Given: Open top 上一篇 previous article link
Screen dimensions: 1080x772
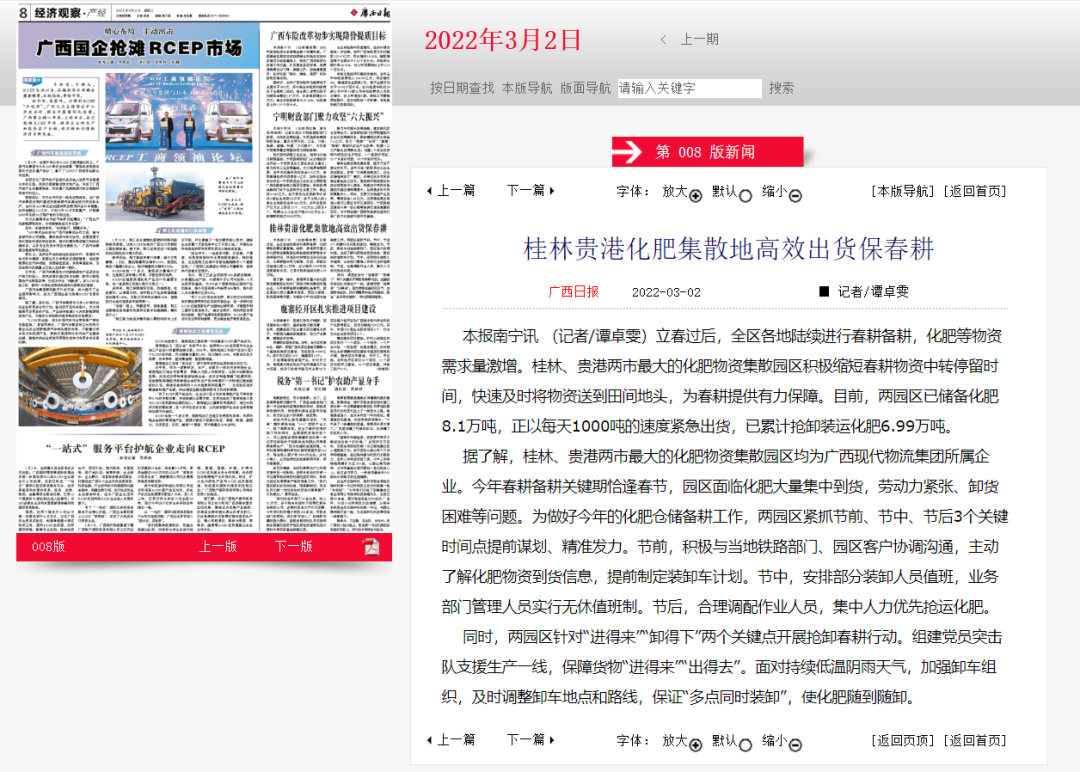Looking at the screenshot, I should click(x=451, y=191).
